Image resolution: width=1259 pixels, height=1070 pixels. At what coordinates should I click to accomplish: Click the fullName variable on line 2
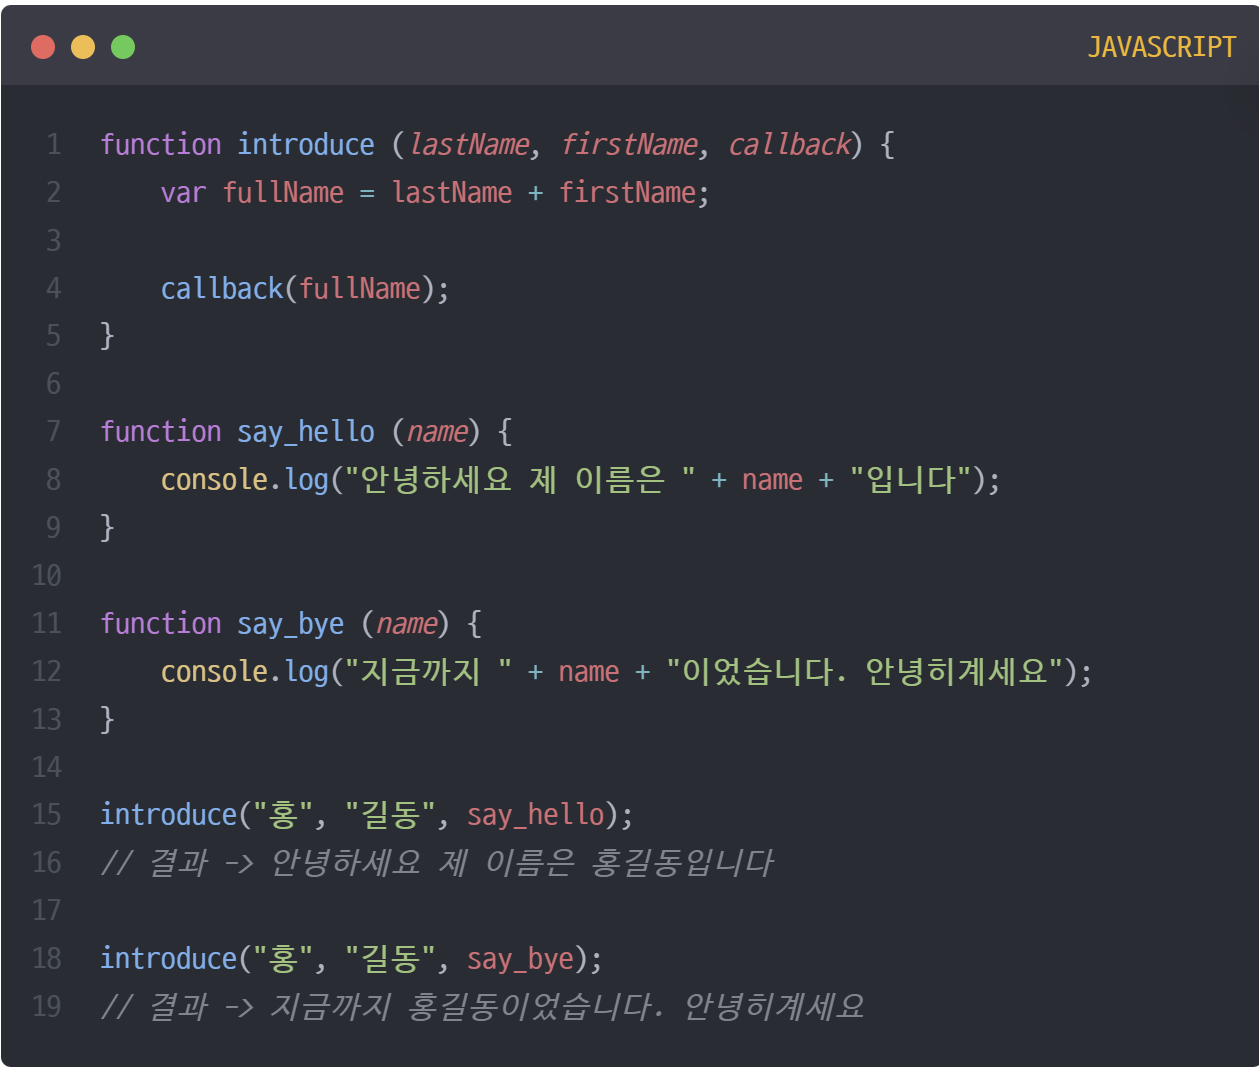[284, 192]
